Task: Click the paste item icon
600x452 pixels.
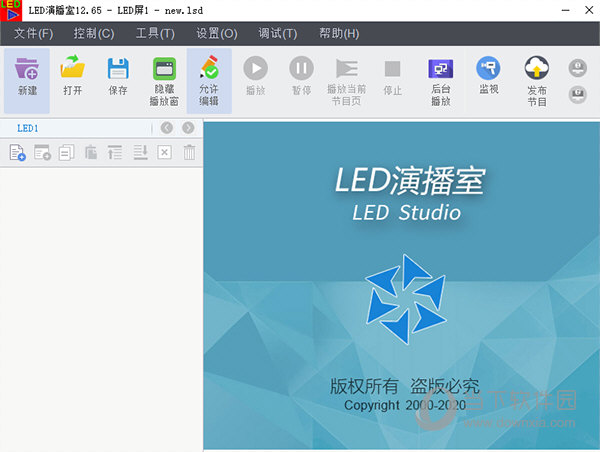Action: pyautogui.click(x=91, y=152)
